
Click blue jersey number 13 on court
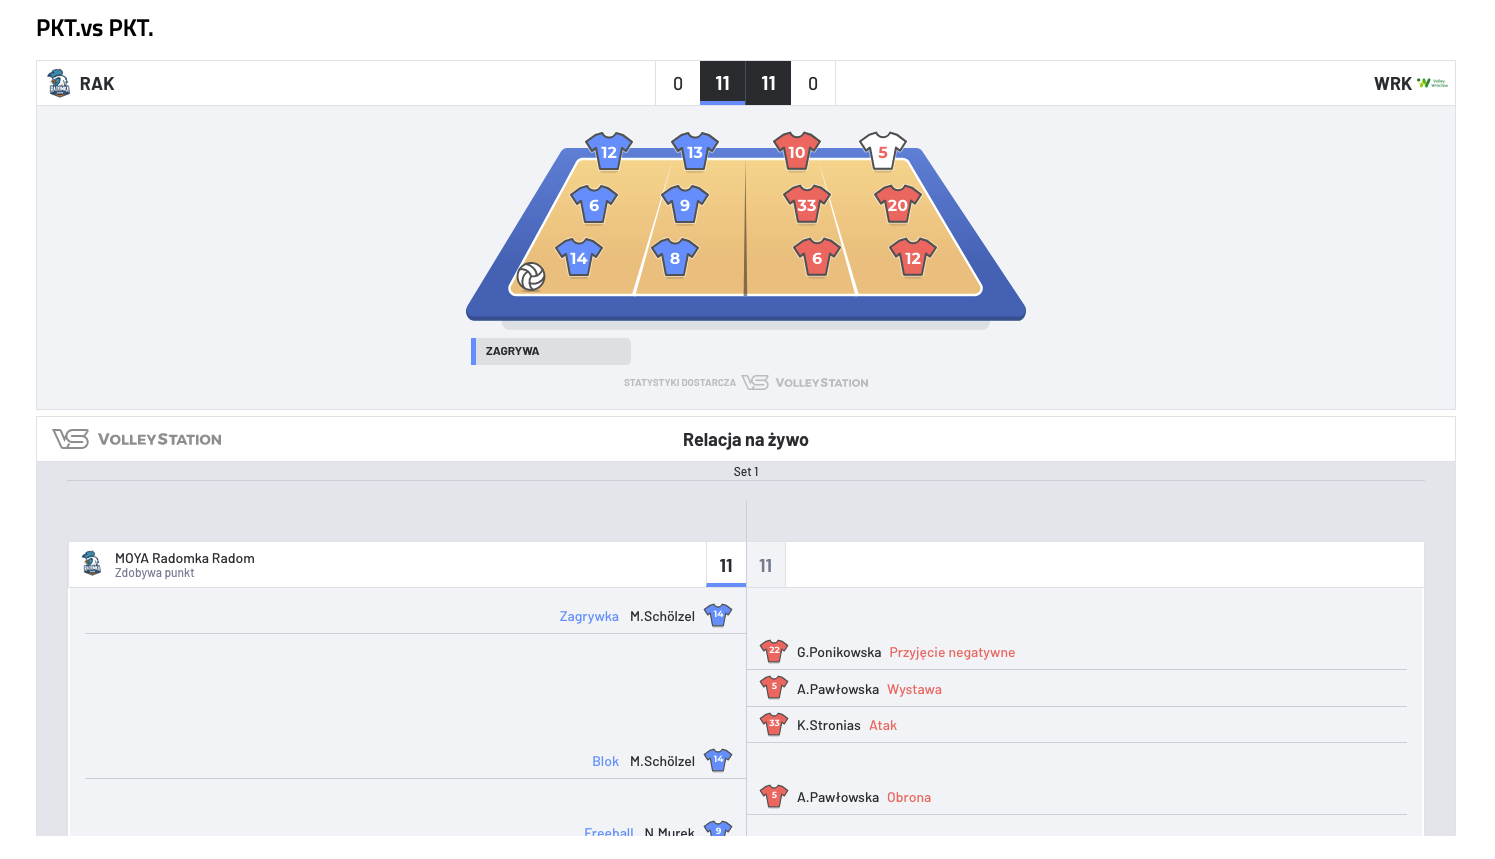pyautogui.click(x=694, y=152)
